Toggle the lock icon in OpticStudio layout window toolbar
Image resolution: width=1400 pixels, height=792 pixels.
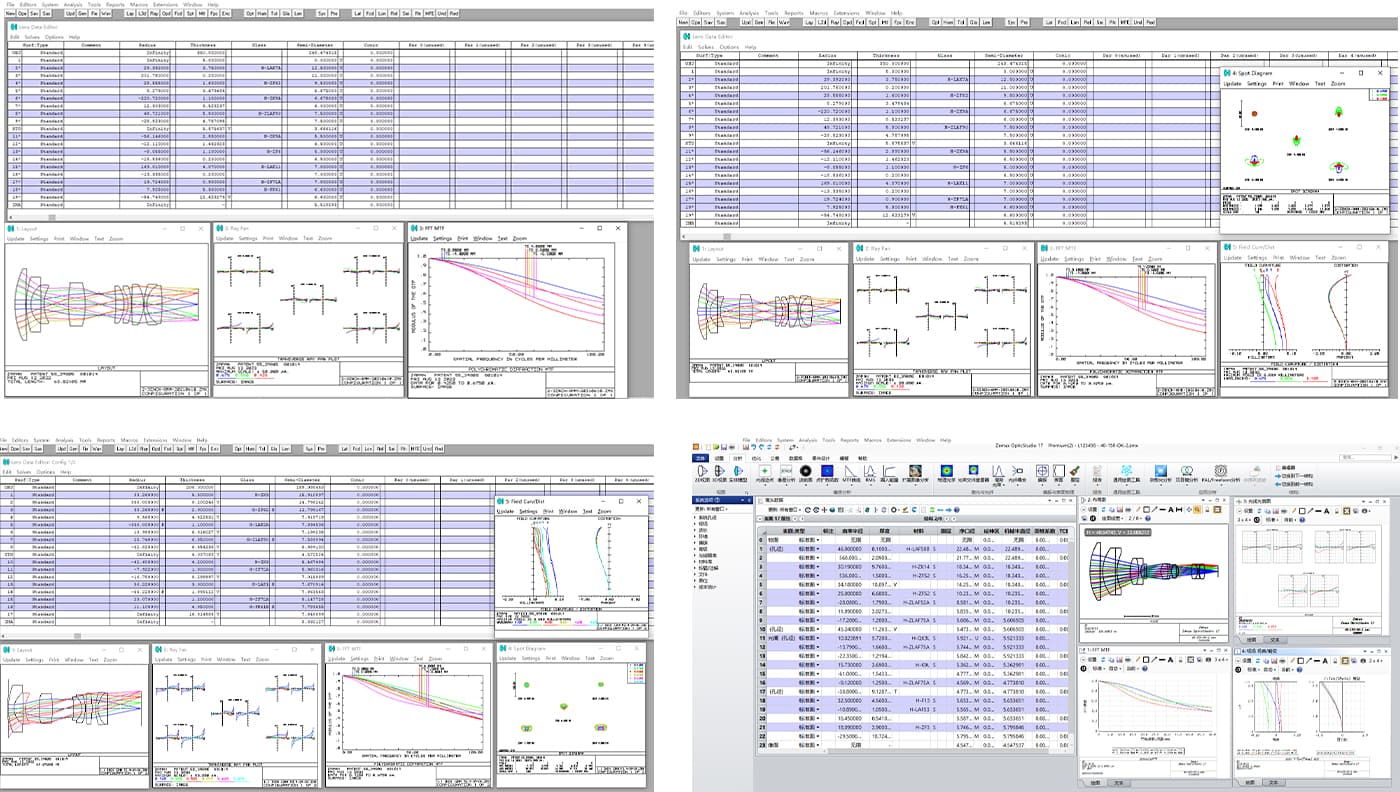coord(1206,509)
